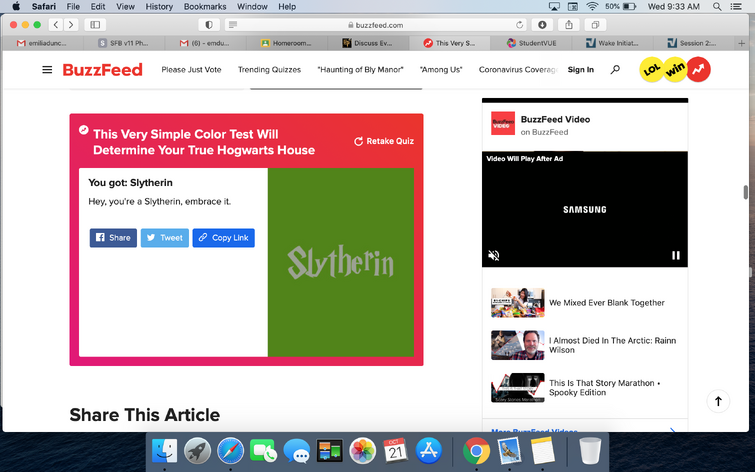Show all tabs overview
The image size is (755, 472).
[x=595, y=25]
